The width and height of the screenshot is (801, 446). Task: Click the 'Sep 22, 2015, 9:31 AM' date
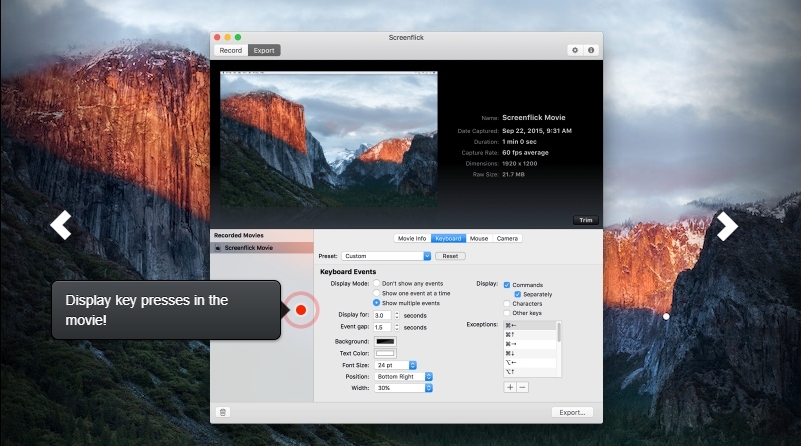(537, 131)
